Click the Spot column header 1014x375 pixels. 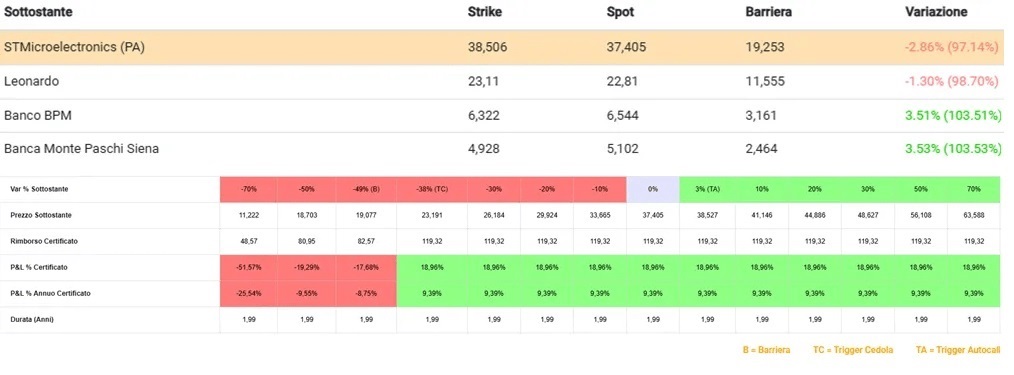tap(620, 12)
